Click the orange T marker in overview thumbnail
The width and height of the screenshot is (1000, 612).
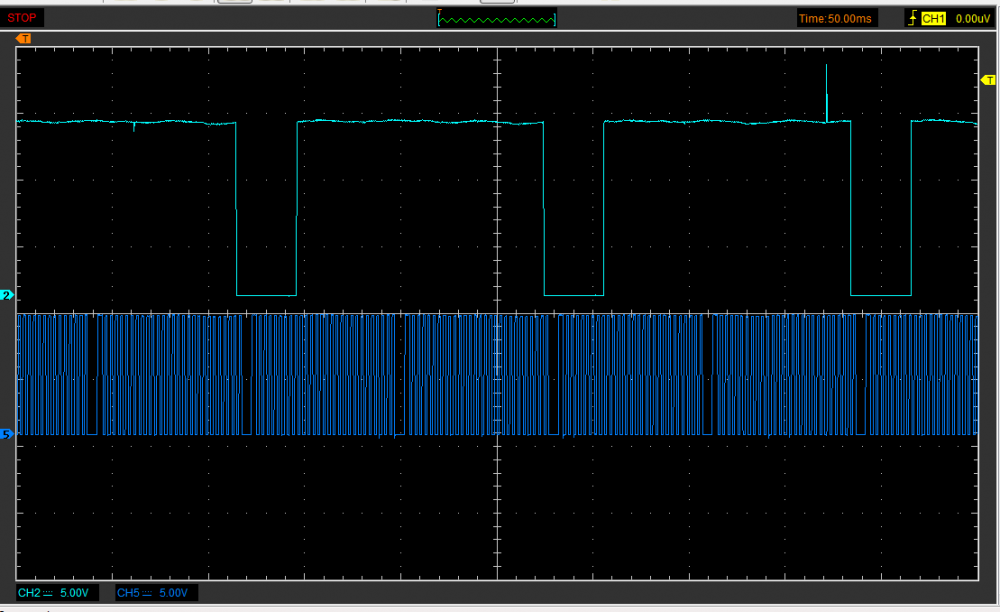pos(440,12)
